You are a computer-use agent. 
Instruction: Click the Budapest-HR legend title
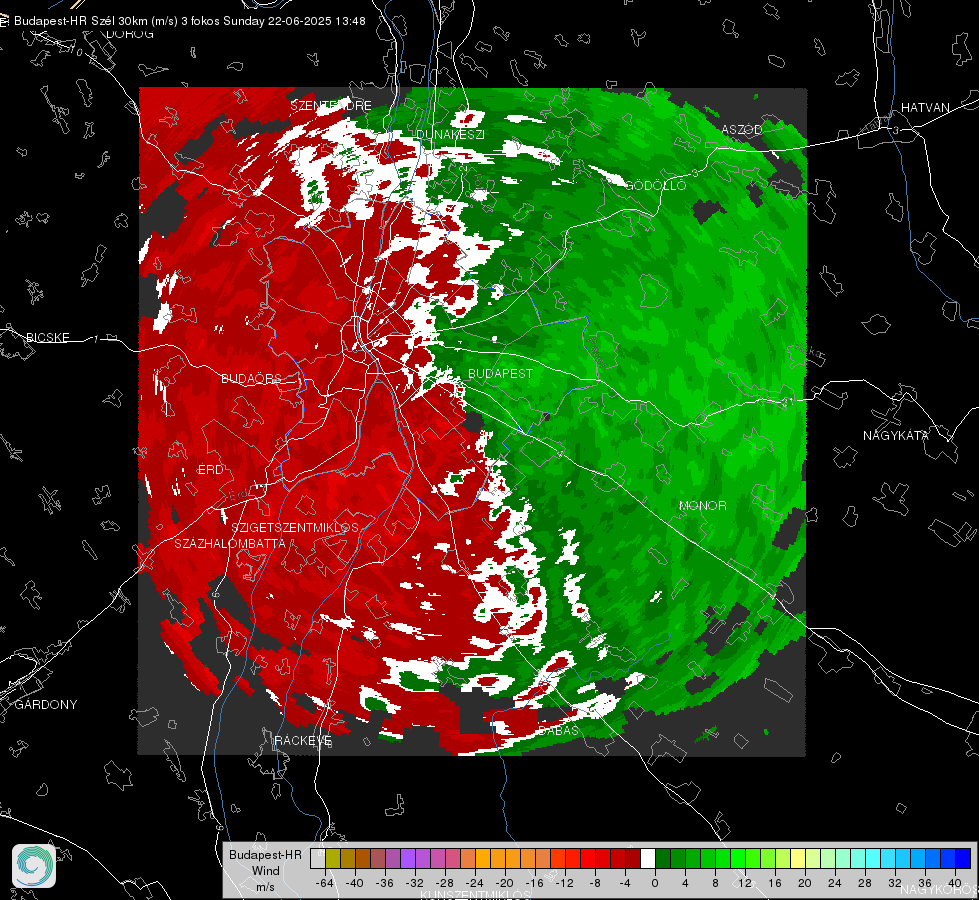pos(265,854)
